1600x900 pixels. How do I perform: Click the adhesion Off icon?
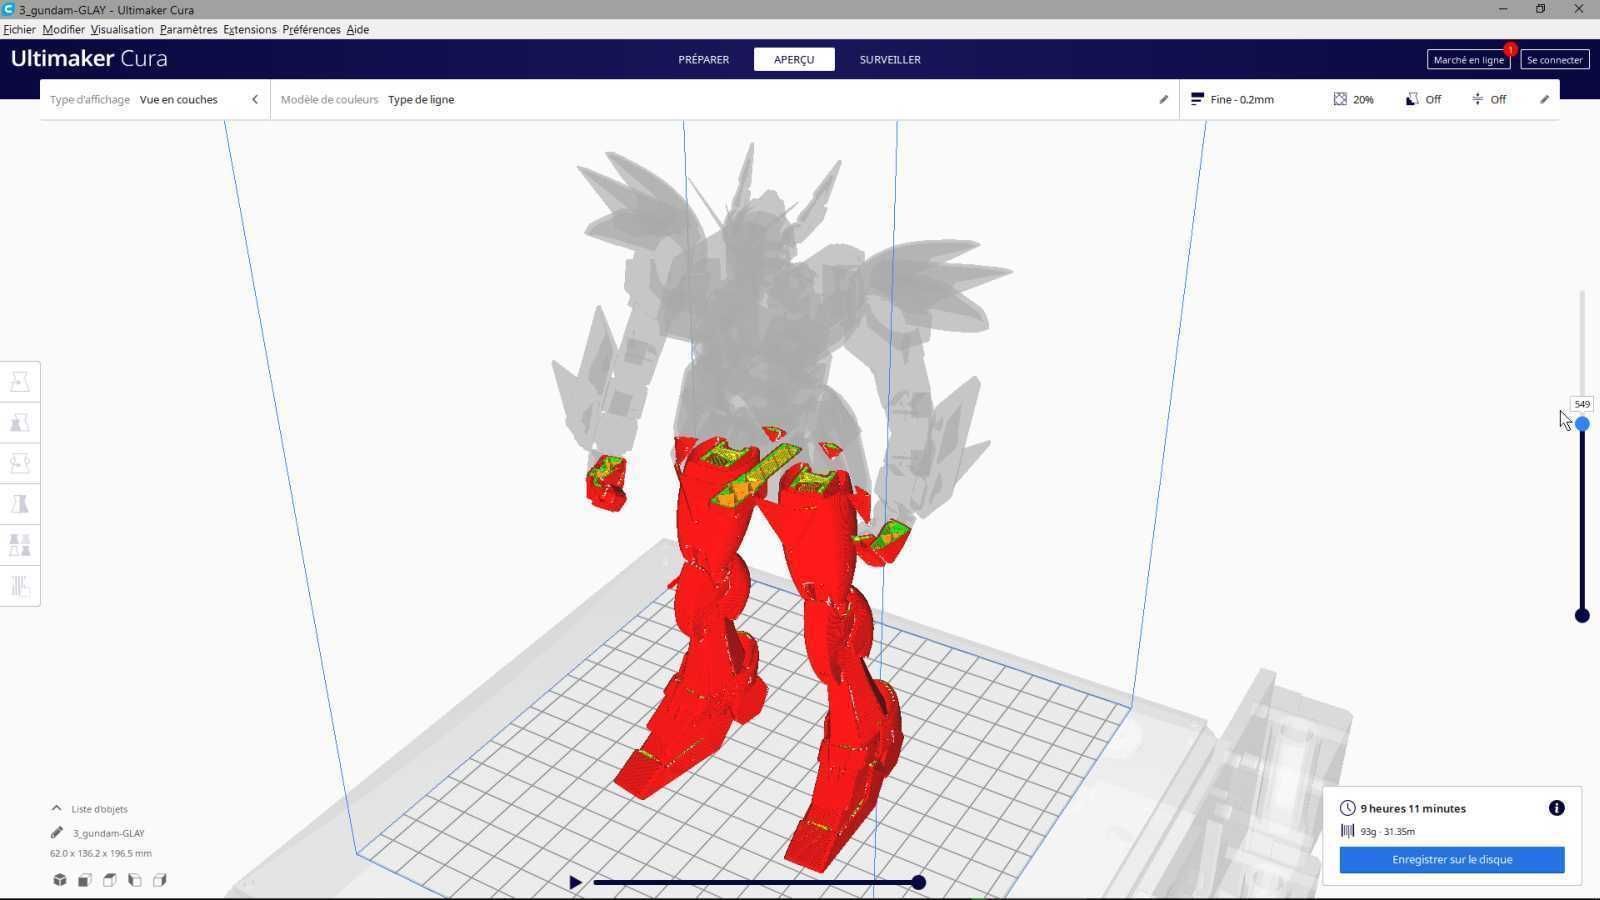(1477, 99)
